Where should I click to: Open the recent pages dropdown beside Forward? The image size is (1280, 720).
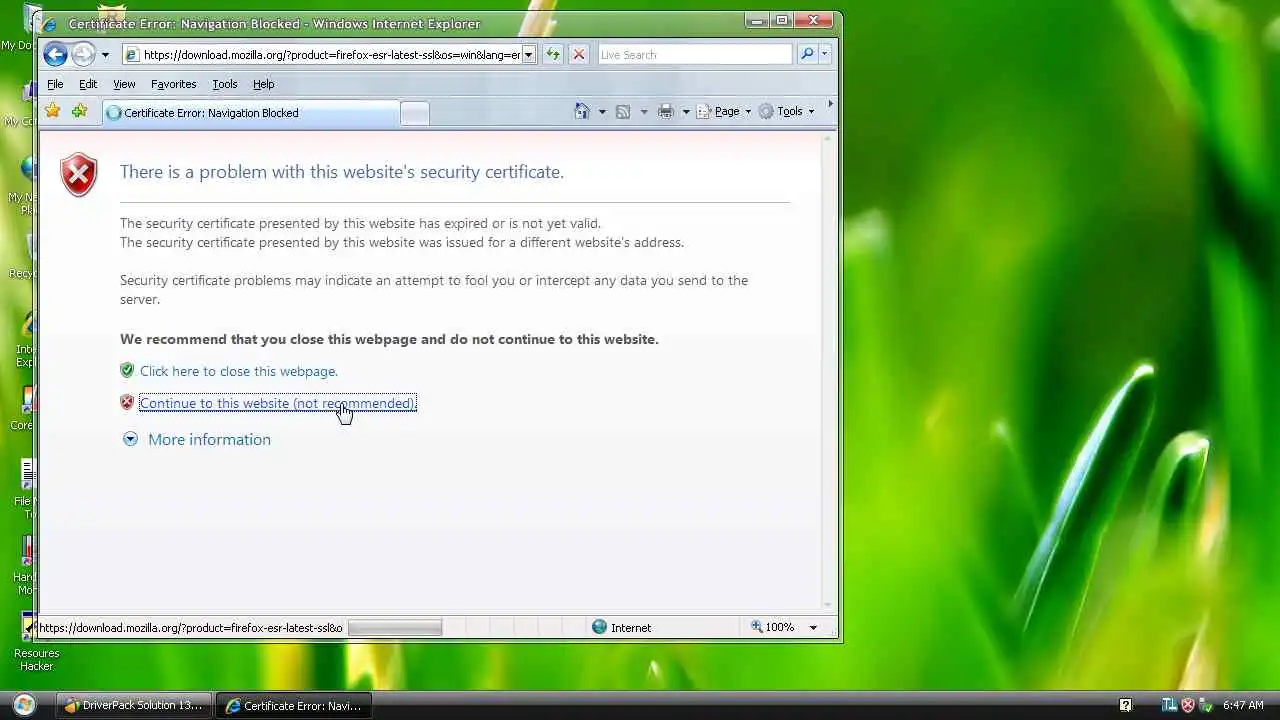105,55
